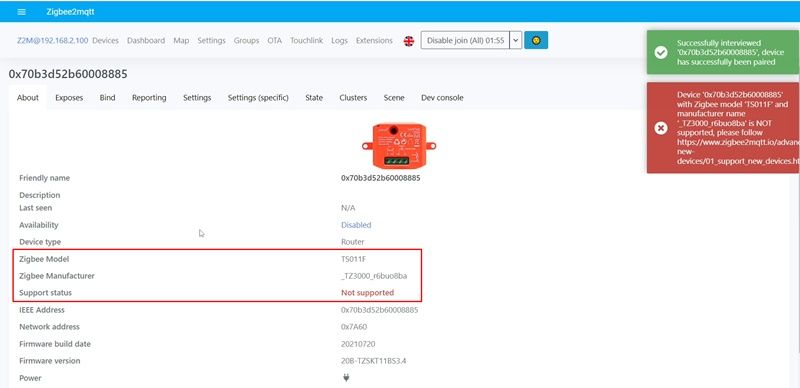Switch to the Reporting tab
The width and height of the screenshot is (800, 388).
(x=149, y=98)
